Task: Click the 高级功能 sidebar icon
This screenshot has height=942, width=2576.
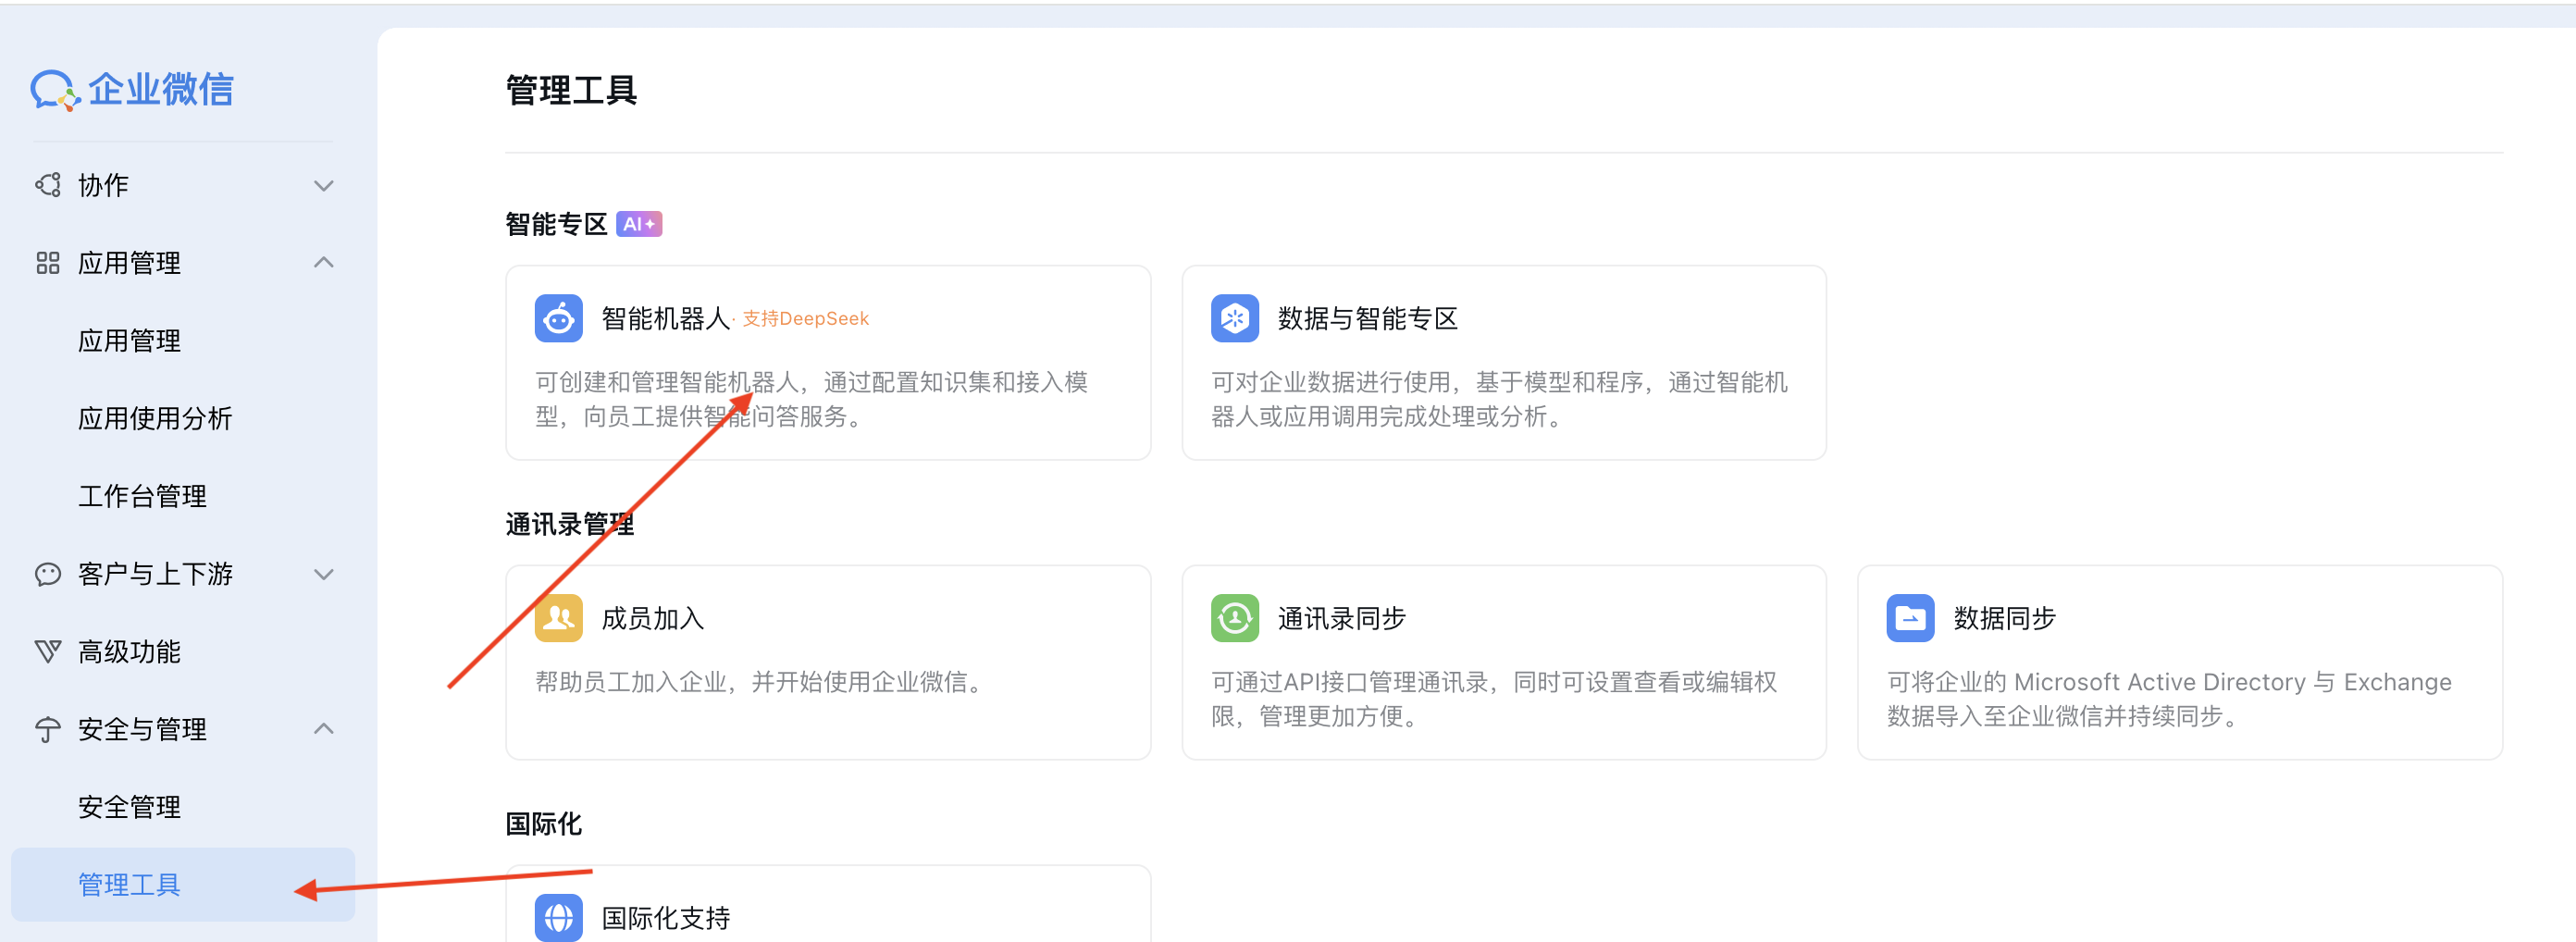Action: click(x=47, y=651)
